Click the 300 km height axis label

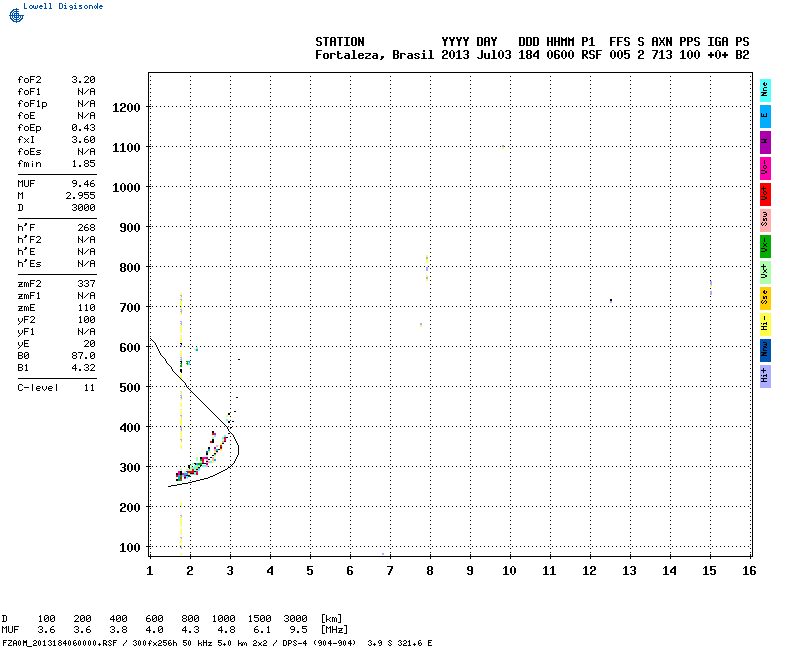[130, 468]
